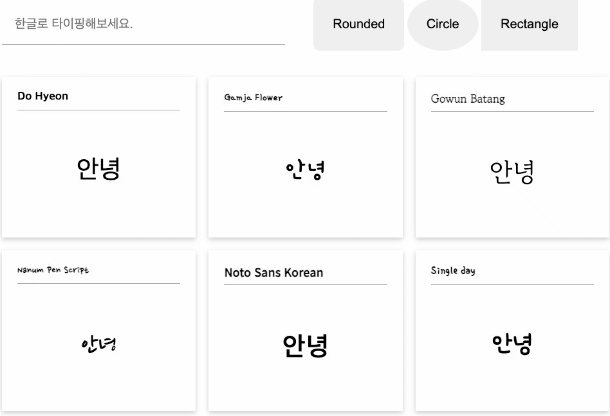Click the 안녕 sample in Nanum Pen Script card

(x=99, y=344)
